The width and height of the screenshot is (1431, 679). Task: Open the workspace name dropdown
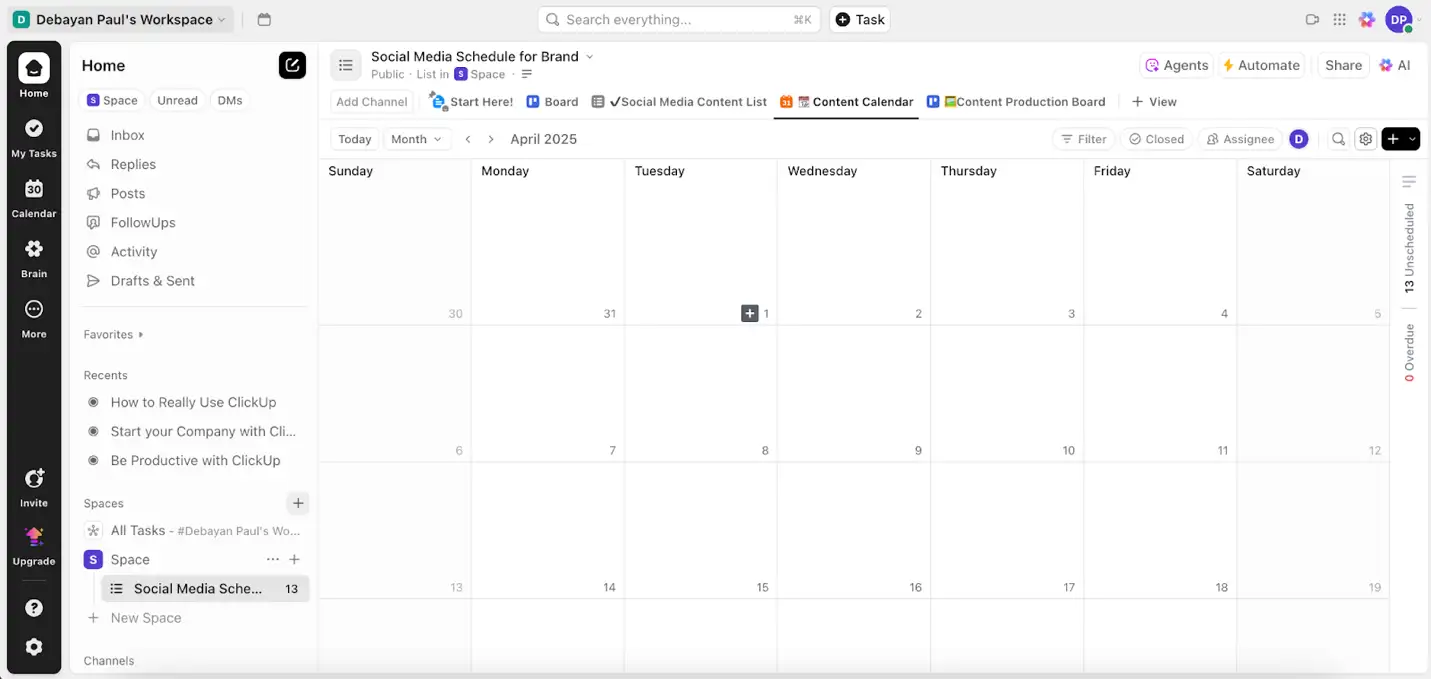120,19
